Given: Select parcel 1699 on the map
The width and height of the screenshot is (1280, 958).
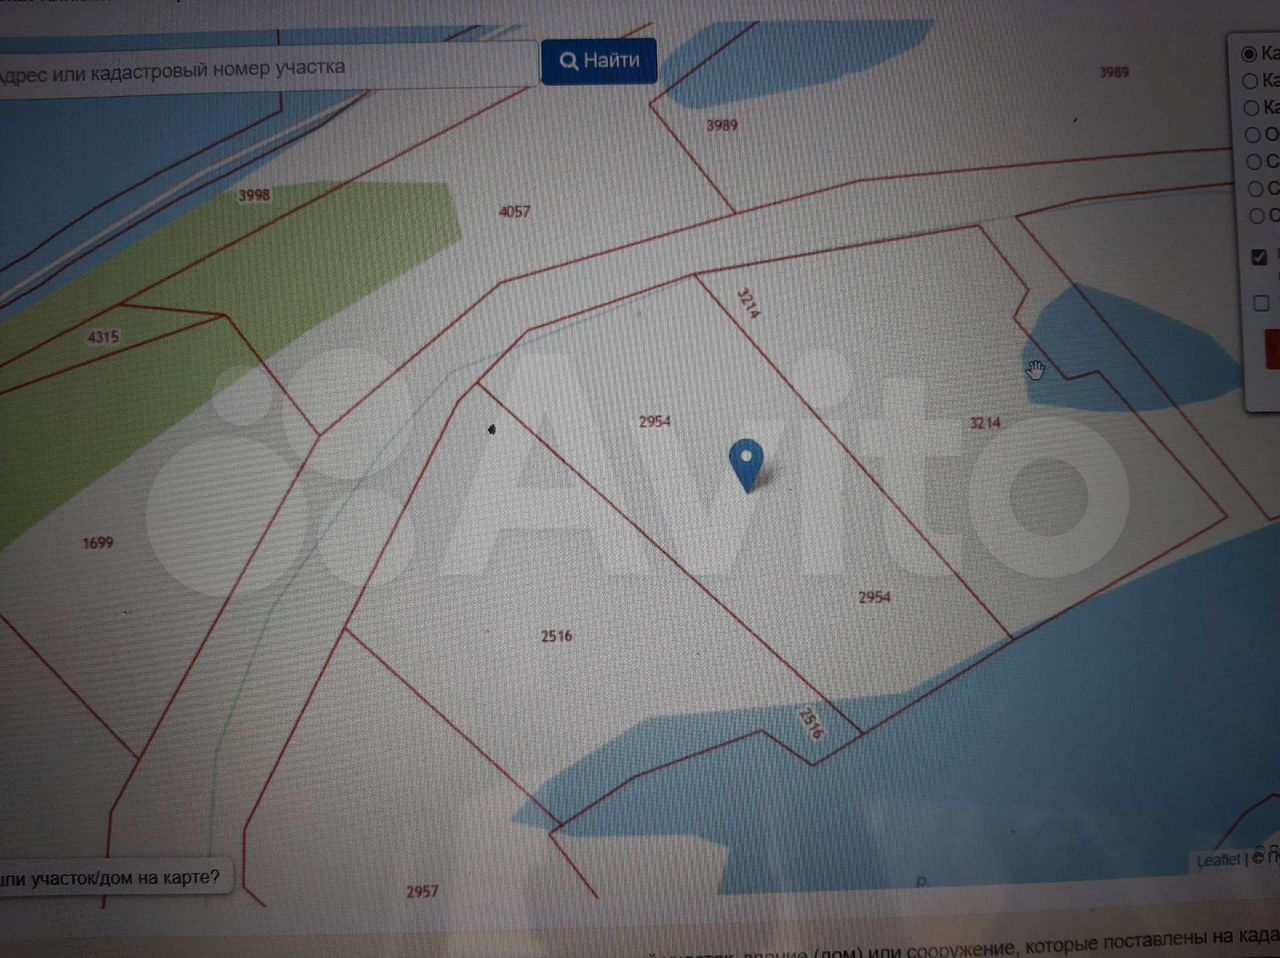Looking at the screenshot, I should click(x=98, y=543).
